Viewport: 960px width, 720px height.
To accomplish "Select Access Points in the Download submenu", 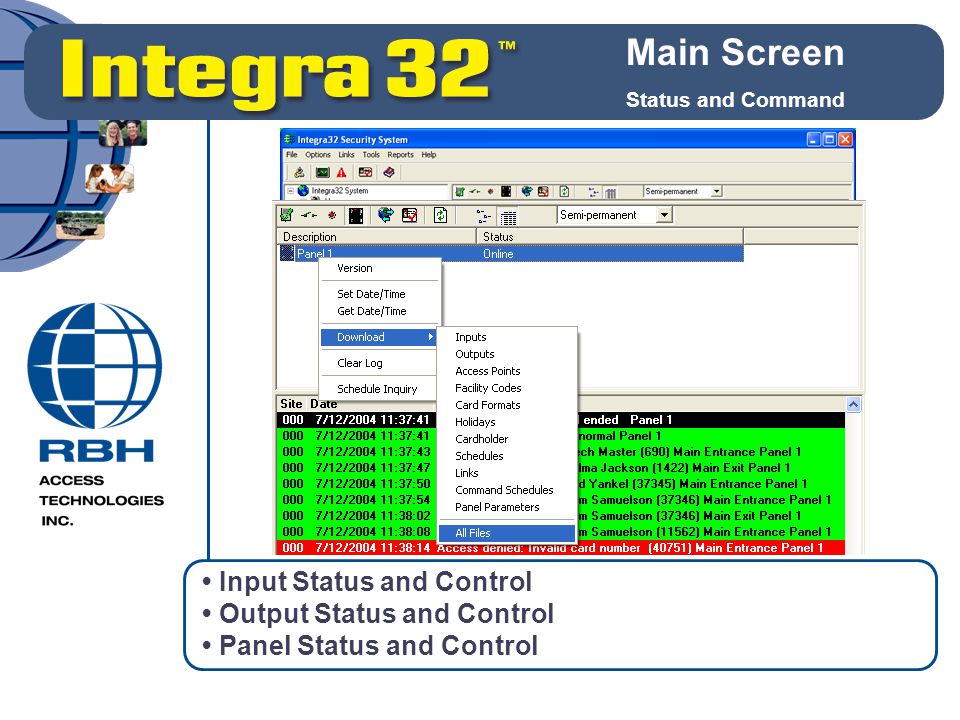I will (507, 371).
